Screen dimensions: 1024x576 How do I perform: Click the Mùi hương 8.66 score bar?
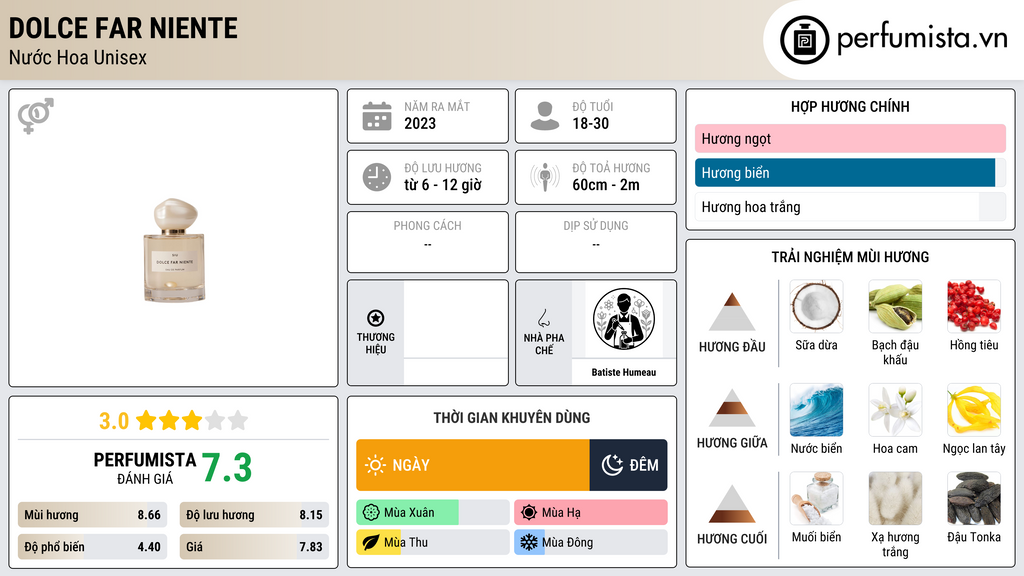tap(93, 515)
